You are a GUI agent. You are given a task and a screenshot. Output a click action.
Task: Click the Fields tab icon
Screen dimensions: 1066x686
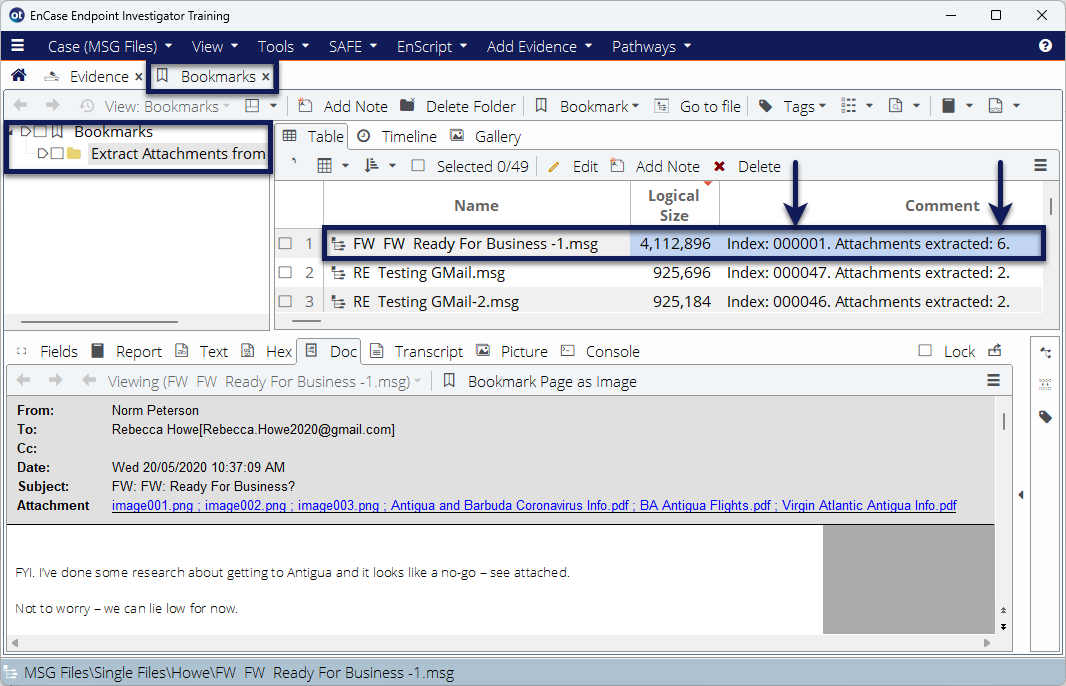pos(22,351)
